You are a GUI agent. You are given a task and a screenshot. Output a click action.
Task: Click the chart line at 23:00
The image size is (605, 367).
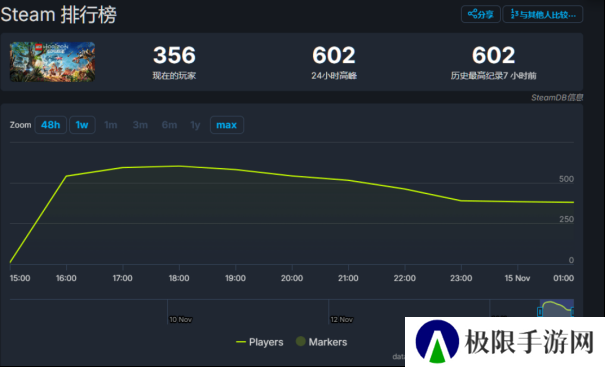[461, 201]
